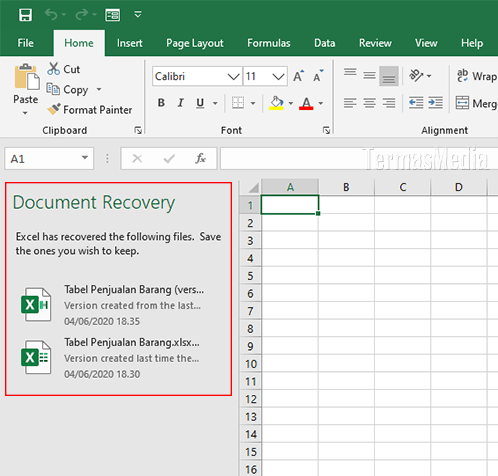Open the File tab
This screenshot has height=476, width=498.
(25, 43)
